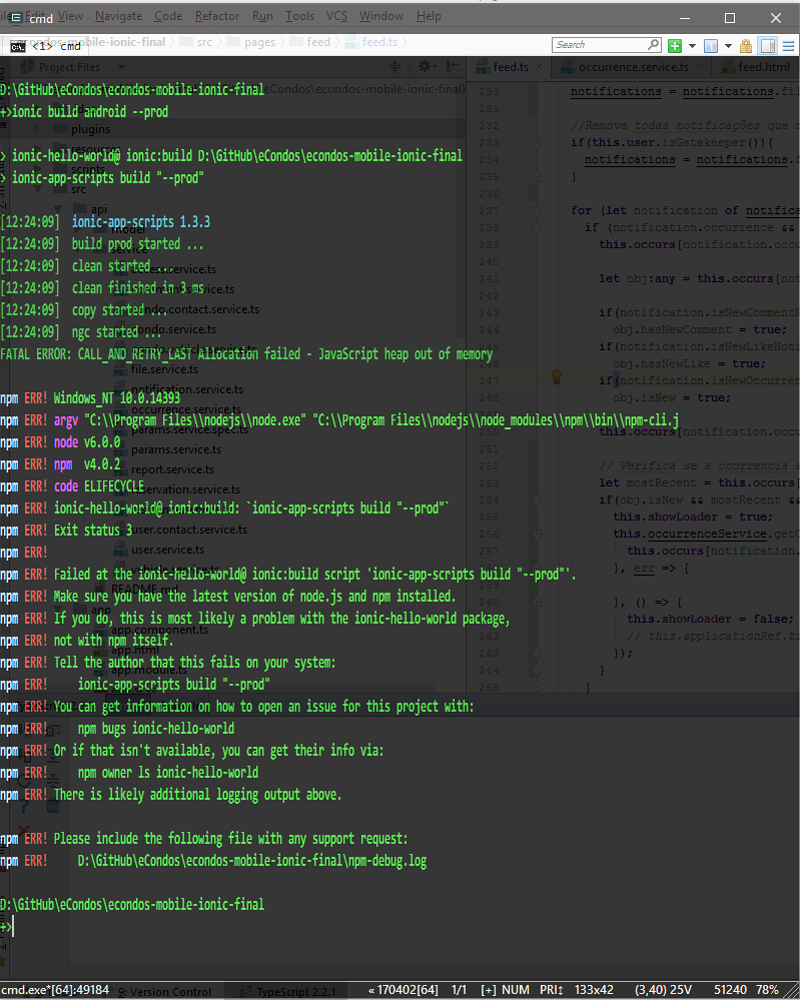The height and width of the screenshot is (1000, 800).
Task: Select the '<1> cmd' console tab
Action: [47, 46]
